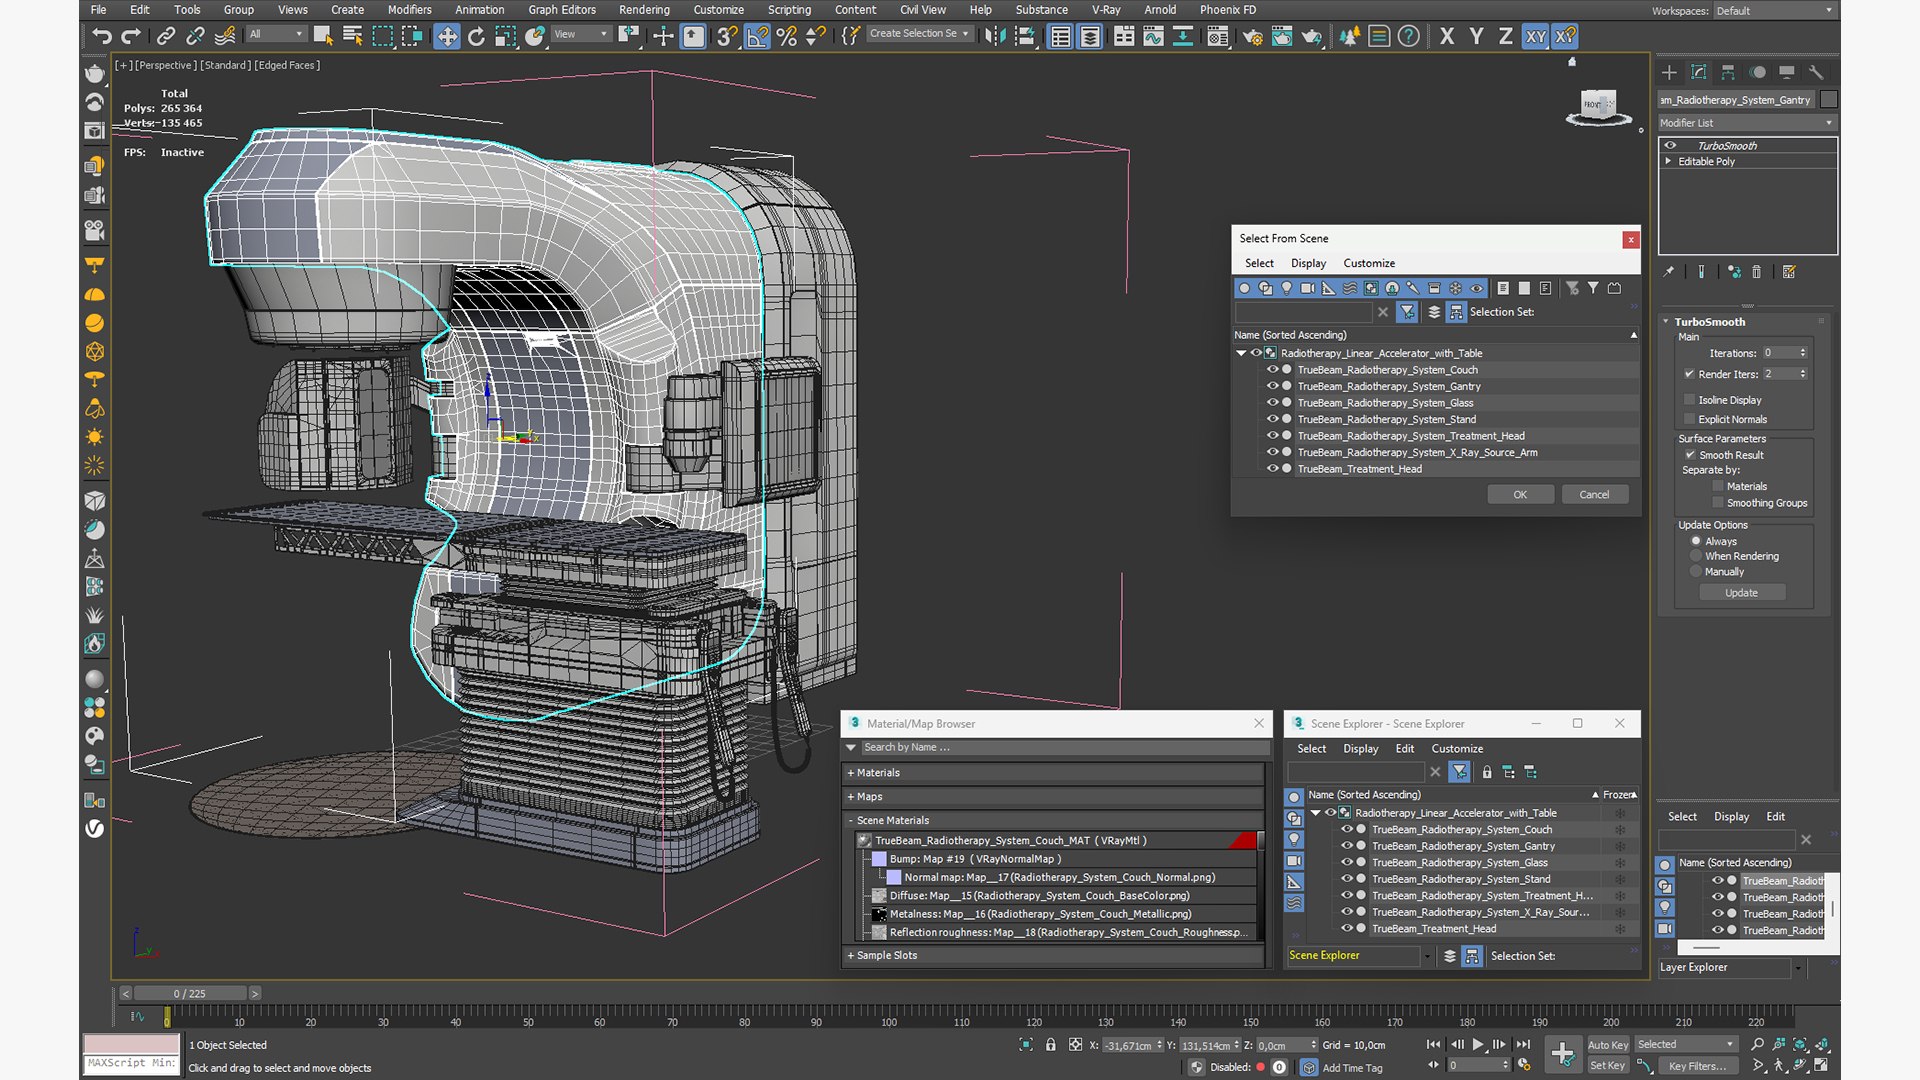1920x1080 pixels.
Task: Click the Undo arrow in main toolbar
Action: (x=101, y=36)
